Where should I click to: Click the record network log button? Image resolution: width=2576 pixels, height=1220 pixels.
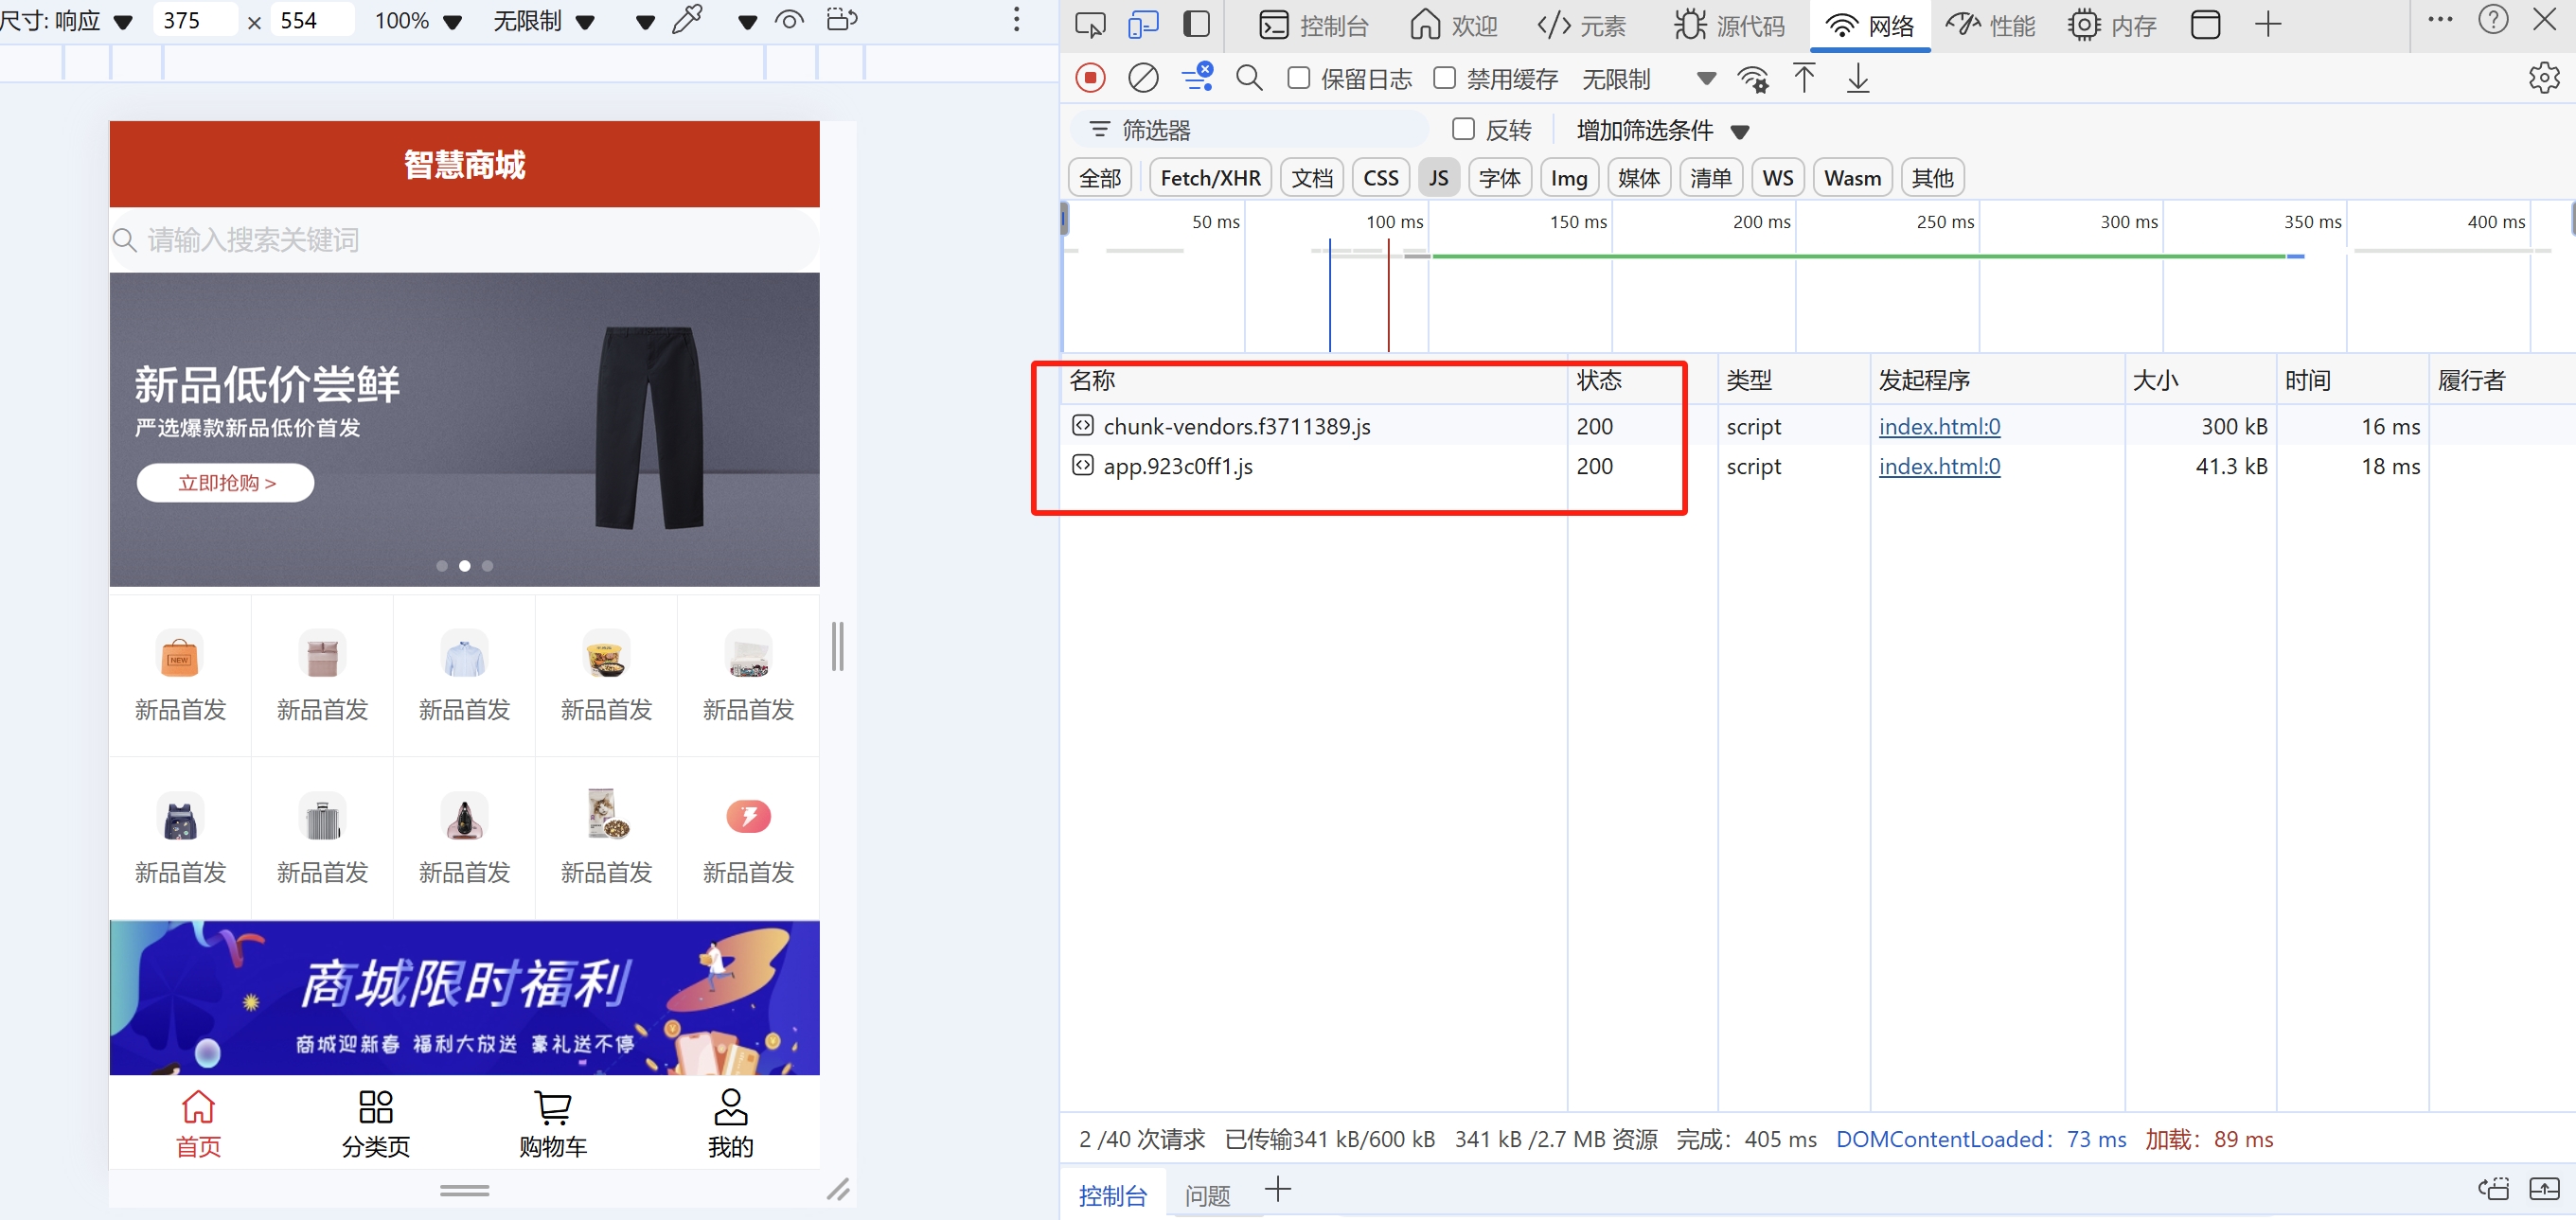(x=1090, y=78)
